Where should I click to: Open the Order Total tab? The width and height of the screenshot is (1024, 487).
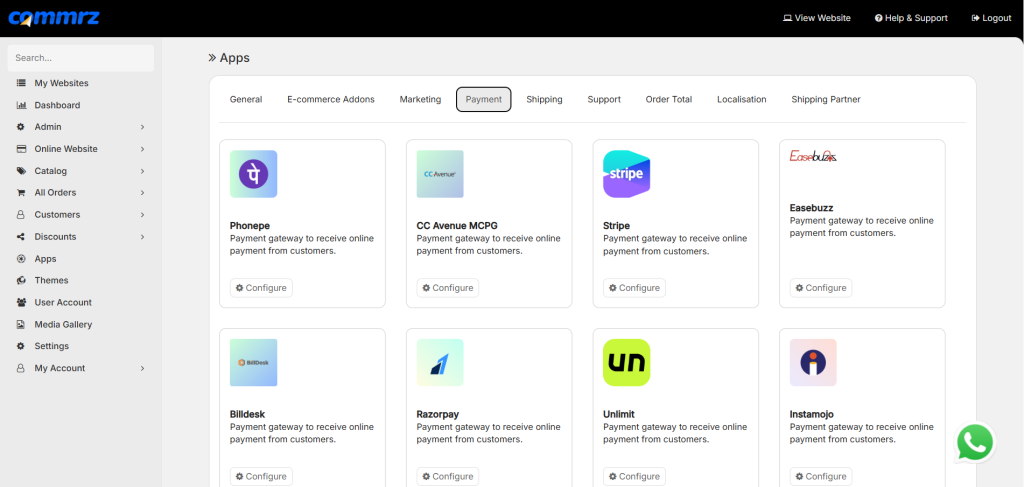[669, 99]
